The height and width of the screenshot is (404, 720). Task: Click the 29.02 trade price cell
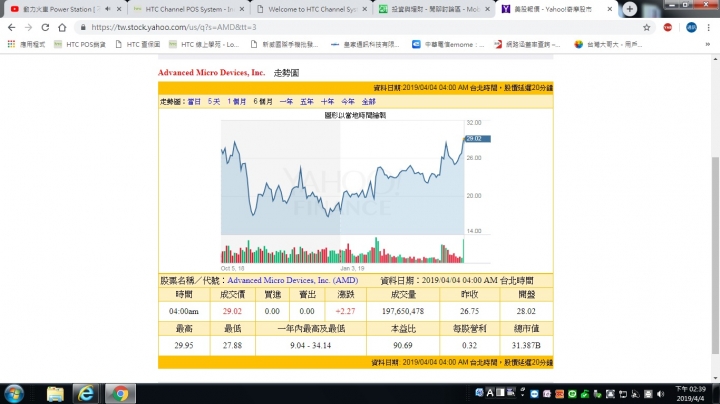click(232, 311)
